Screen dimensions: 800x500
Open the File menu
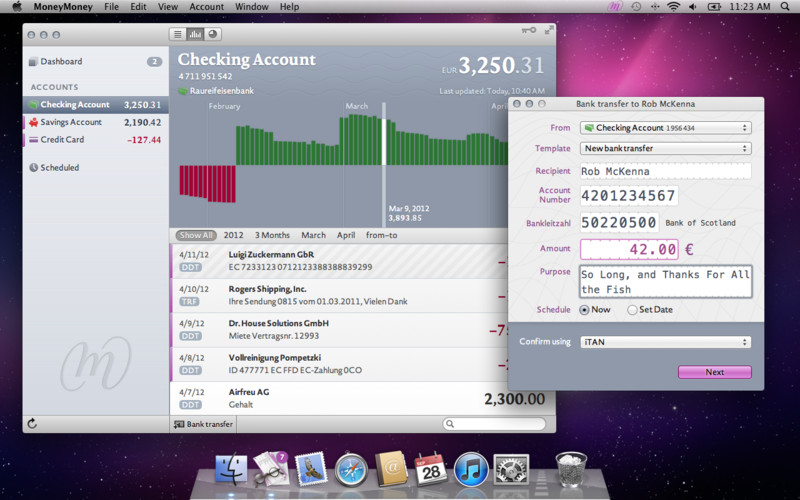111,7
